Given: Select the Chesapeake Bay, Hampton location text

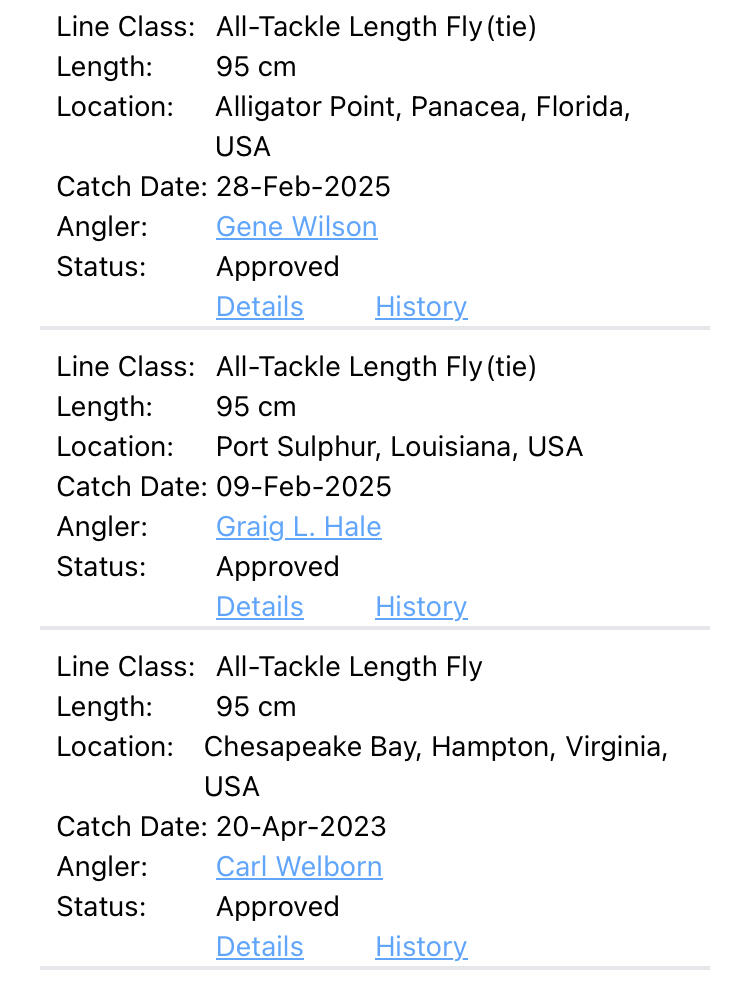Looking at the screenshot, I should coord(435,747).
